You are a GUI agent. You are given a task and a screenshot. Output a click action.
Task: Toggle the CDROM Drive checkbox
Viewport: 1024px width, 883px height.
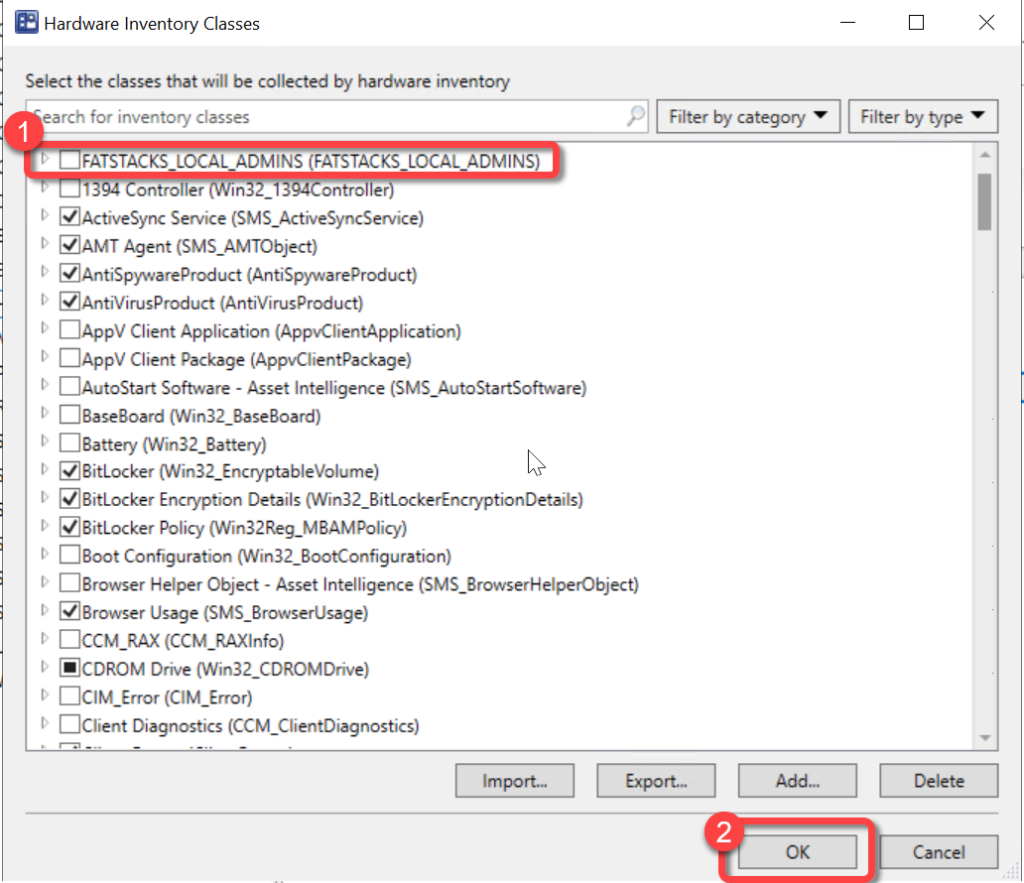pos(69,669)
